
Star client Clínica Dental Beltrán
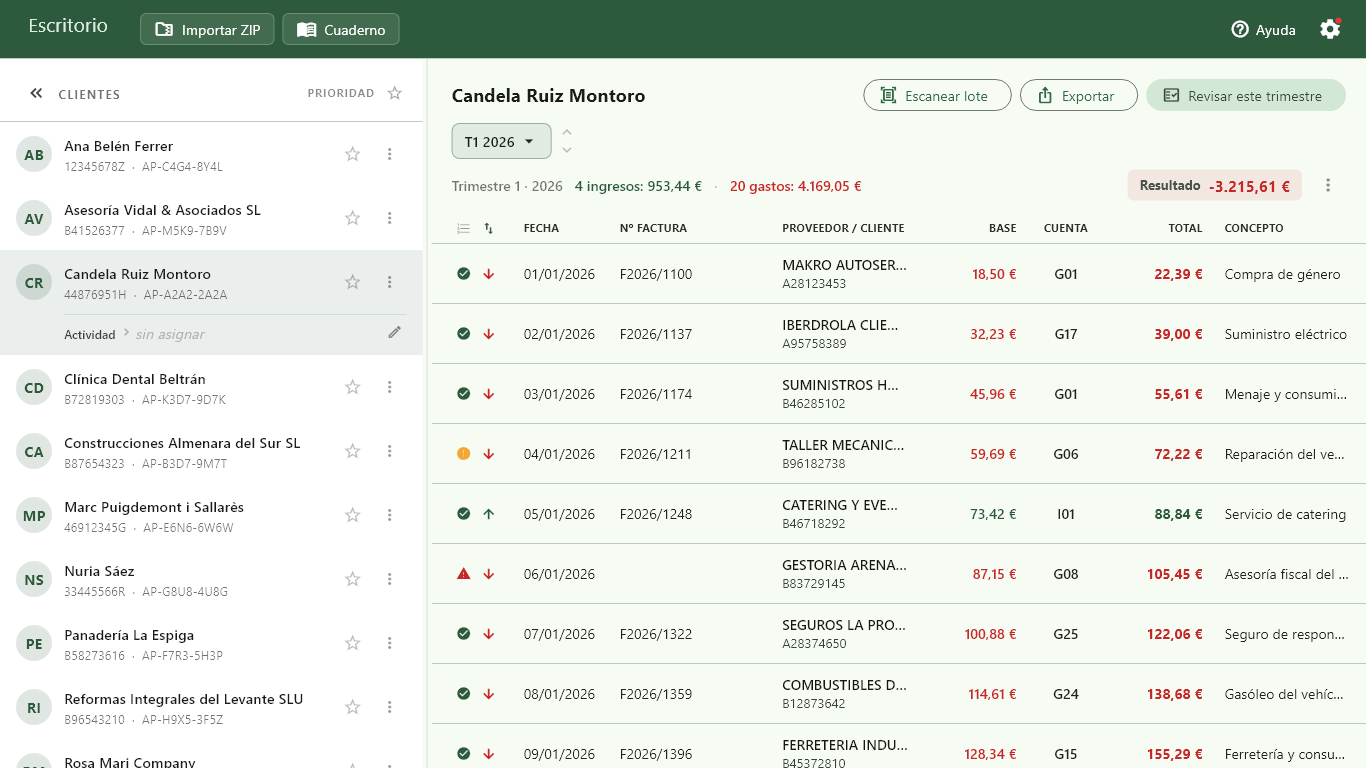pos(352,387)
